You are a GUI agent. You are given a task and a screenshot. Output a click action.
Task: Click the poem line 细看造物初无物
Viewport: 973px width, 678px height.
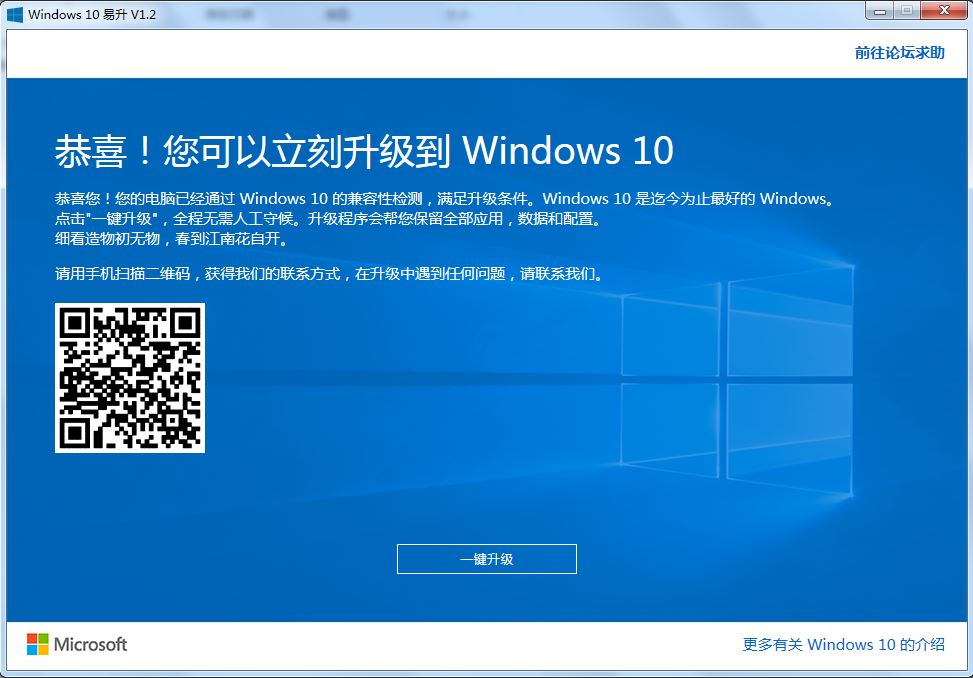(x=171, y=240)
